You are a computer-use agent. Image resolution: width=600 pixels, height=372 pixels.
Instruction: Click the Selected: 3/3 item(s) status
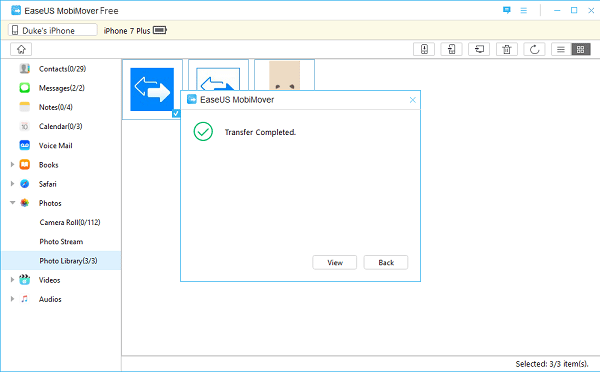(552, 364)
